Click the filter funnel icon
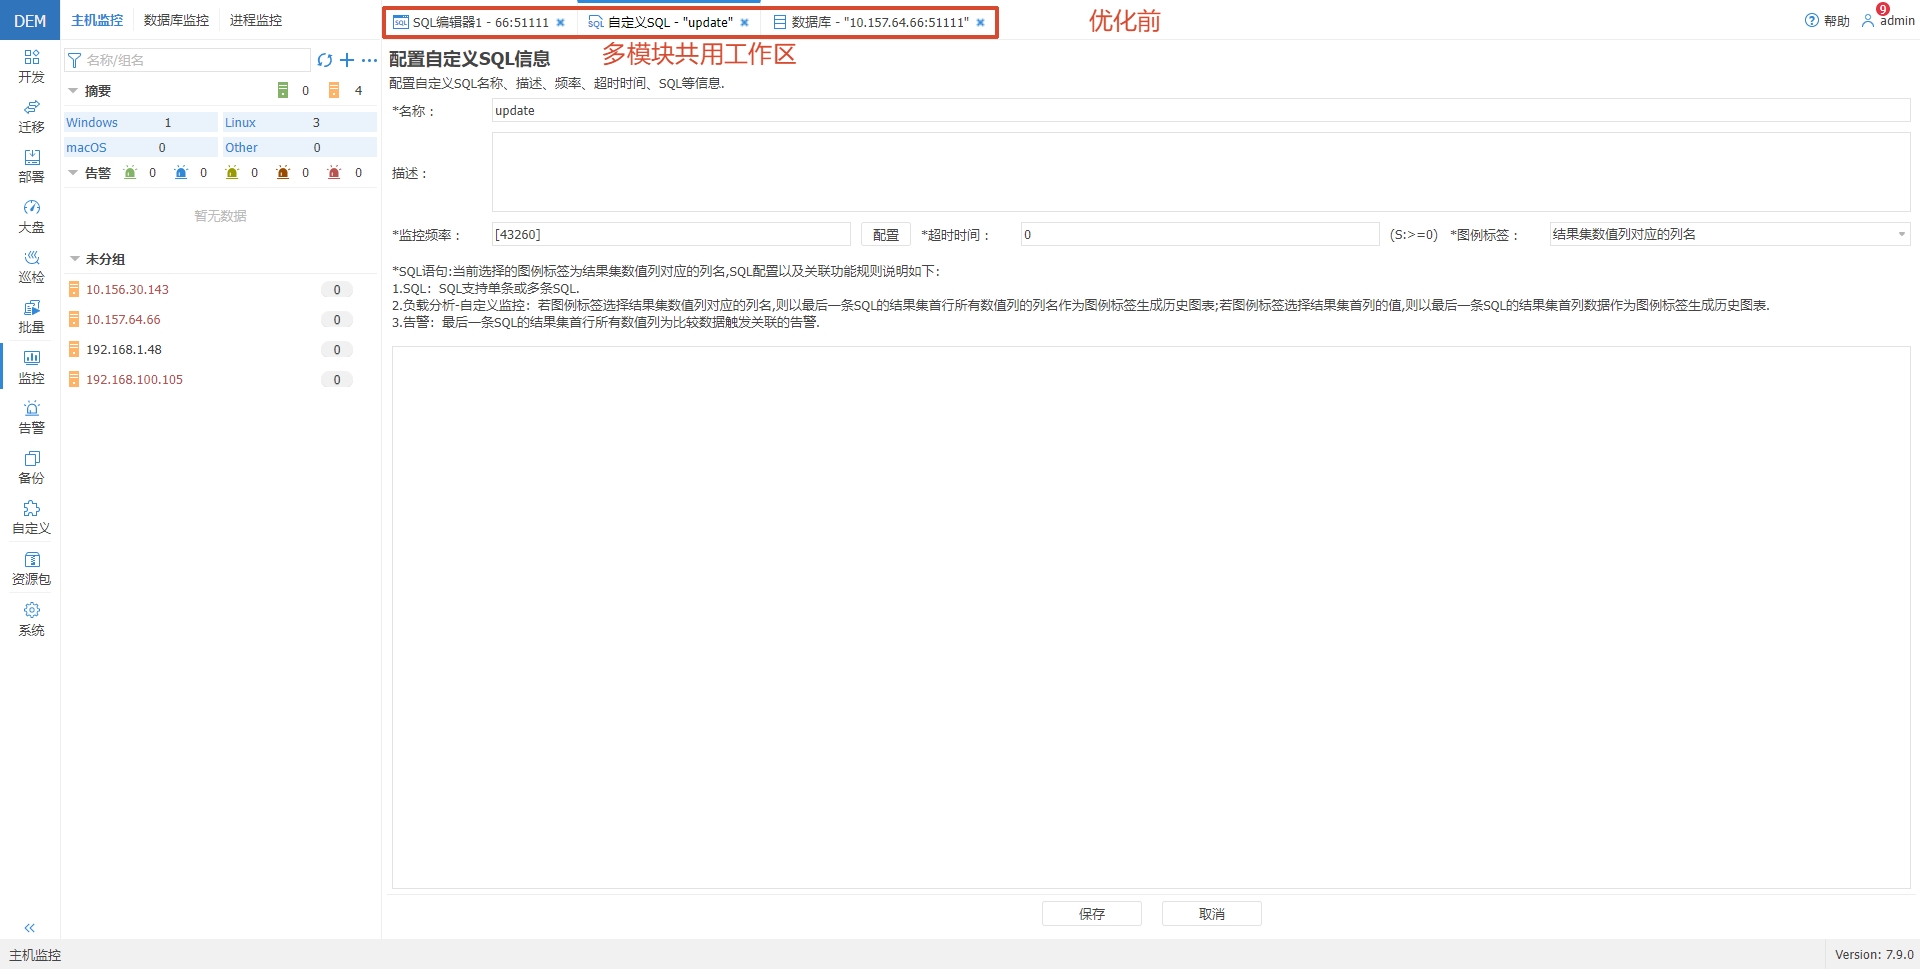Viewport: 1920px width, 969px height. (74, 60)
